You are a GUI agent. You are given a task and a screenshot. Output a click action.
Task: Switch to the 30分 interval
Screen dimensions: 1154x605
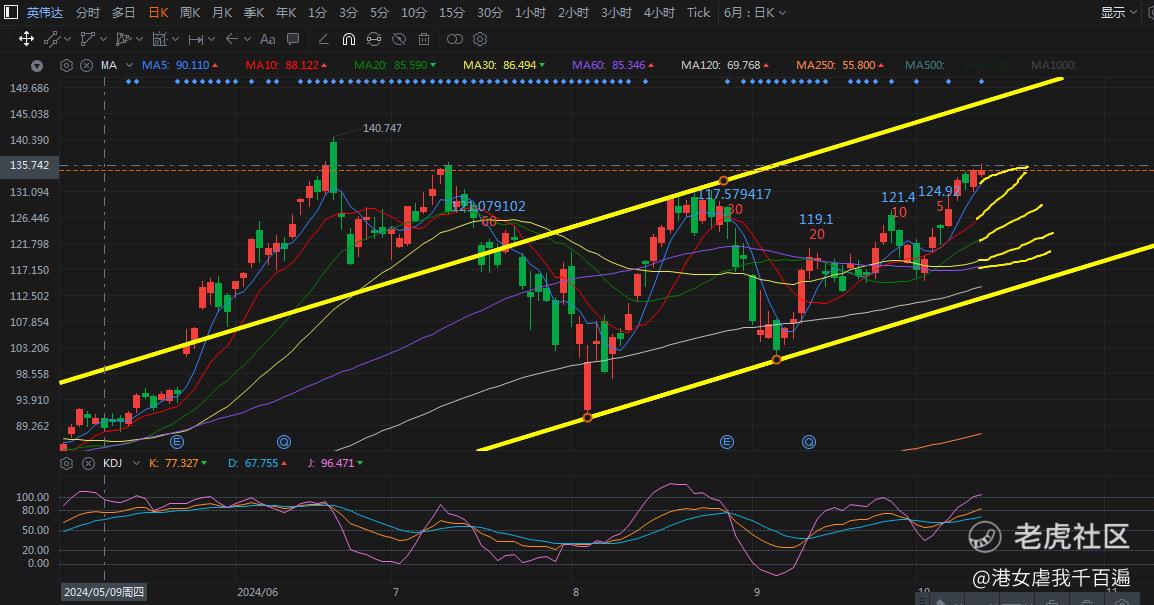pyautogui.click(x=489, y=13)
